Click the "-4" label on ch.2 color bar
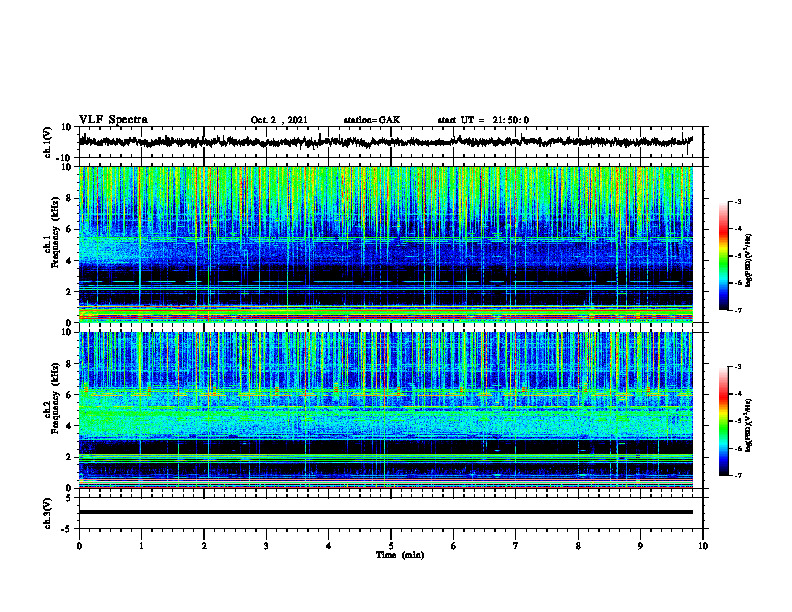 (737, 393)
